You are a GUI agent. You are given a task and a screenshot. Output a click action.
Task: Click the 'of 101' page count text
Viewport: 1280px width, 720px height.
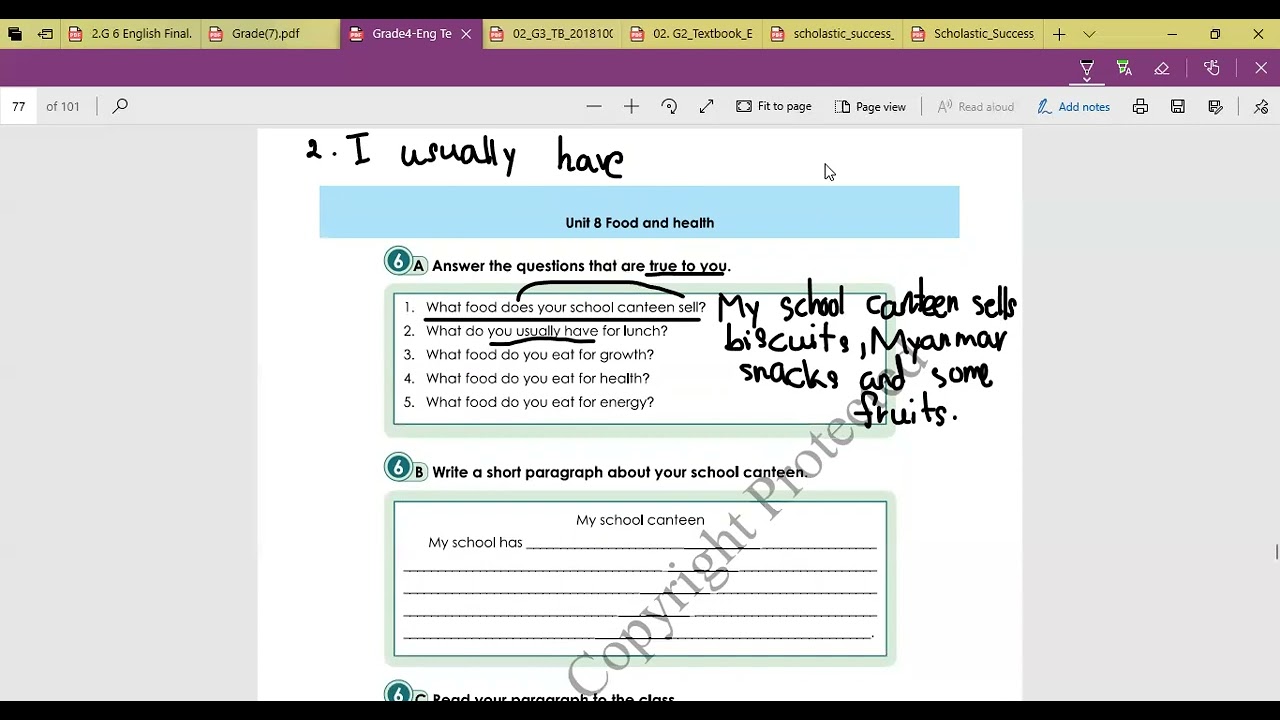(62, 106)
